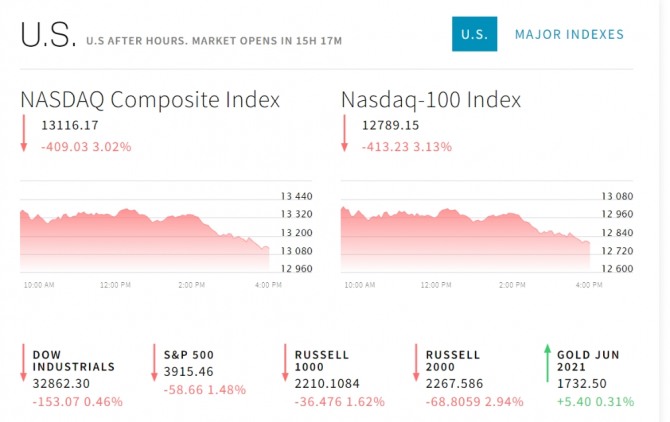Open the NASDAQ Composite Index heading
The height and width of the screenshot is (422, 670).
[x=150, y=100]
